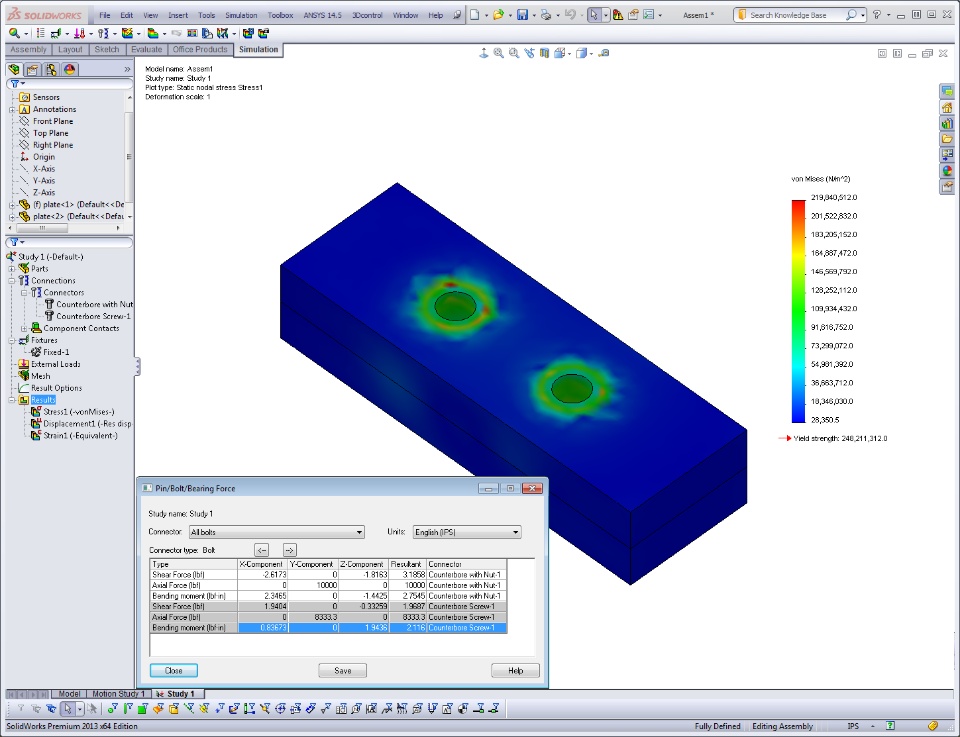960x737 pixels.
Task: Open the ConfigurationManager tab icon
Action: pos(51,69)
